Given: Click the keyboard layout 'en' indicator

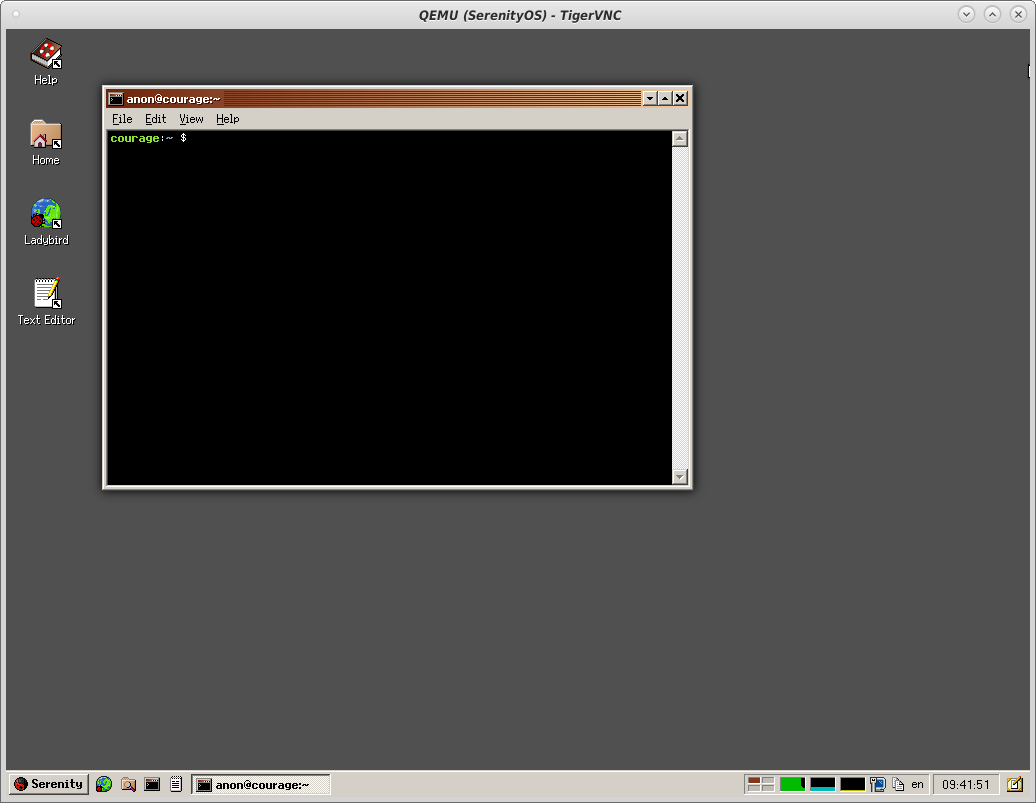Looking at the screenshot, I should pos(917,785).
